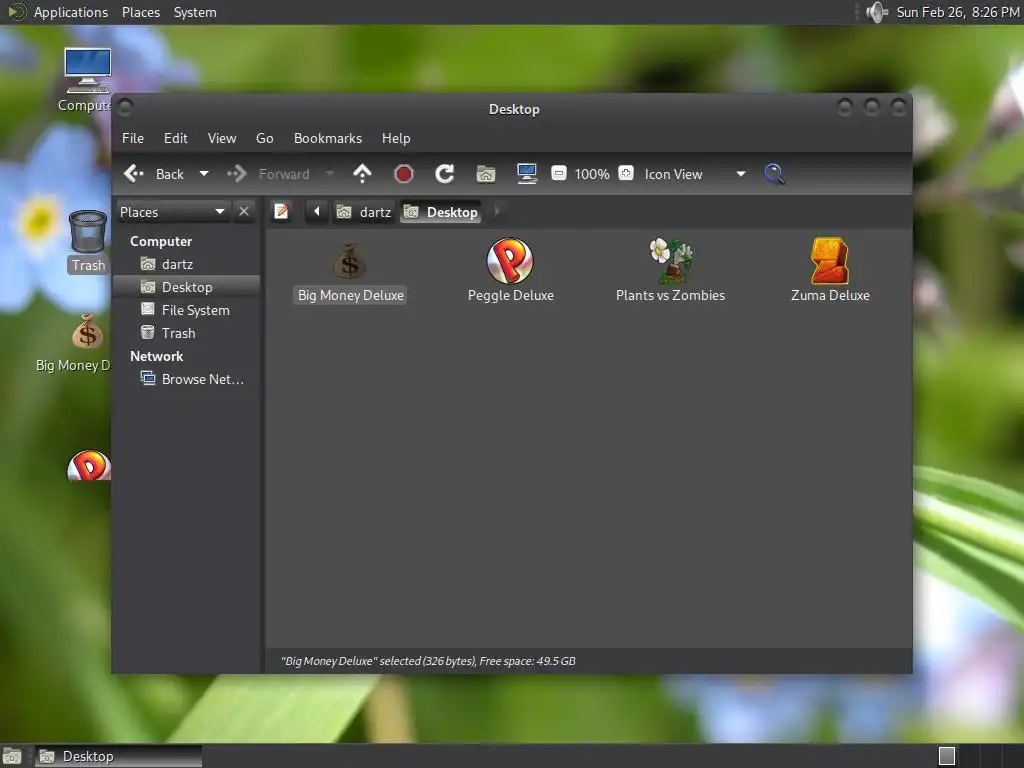
Task: Open the View menu
Action: point(222,138)
